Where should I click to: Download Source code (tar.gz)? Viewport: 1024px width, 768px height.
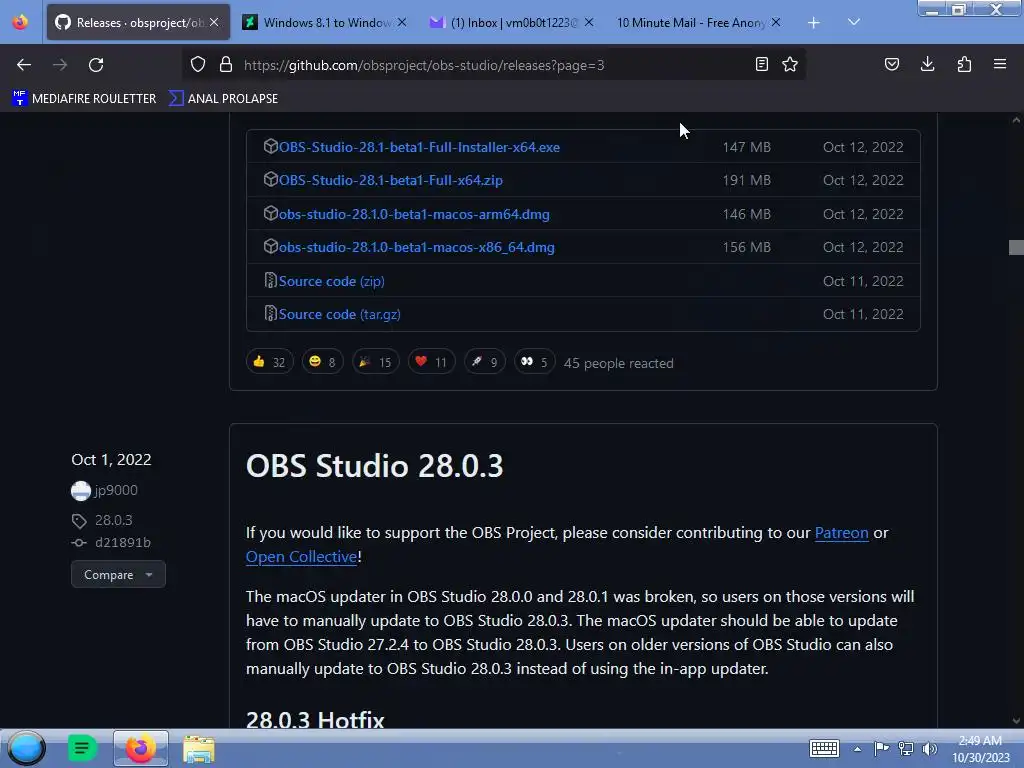click(340, 314)
